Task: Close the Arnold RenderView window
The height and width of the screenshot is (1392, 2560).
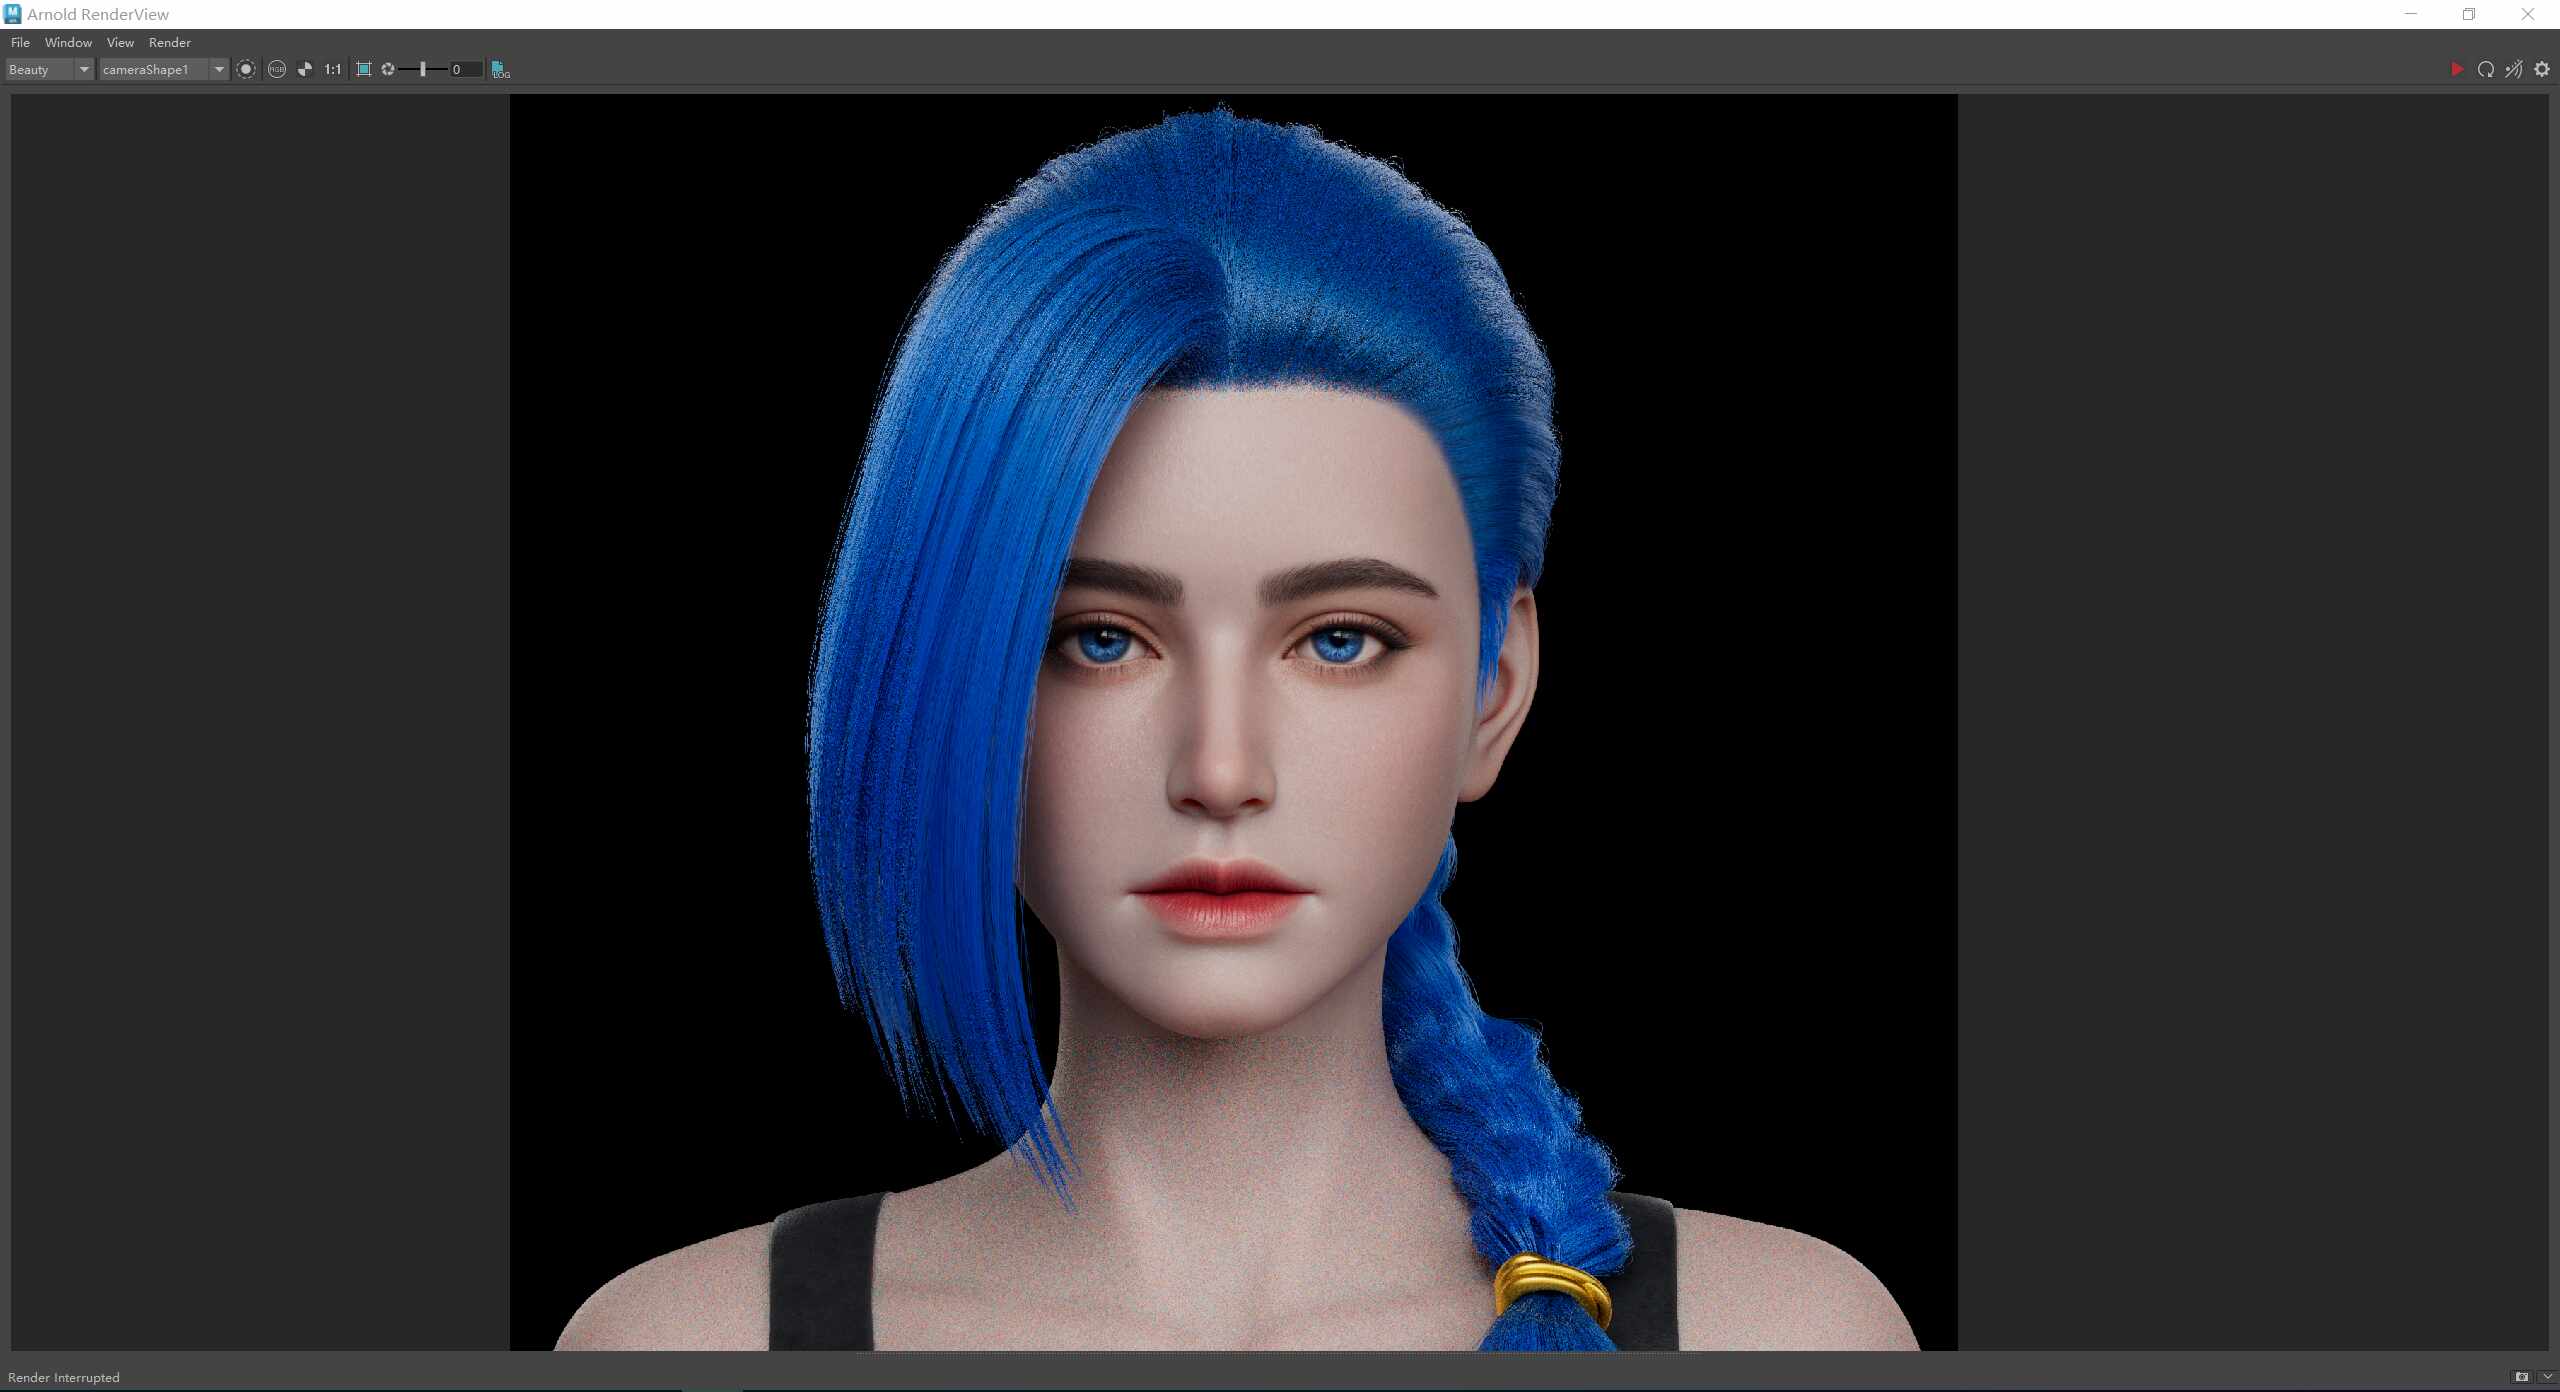Action: click(x=2528, y=14)
